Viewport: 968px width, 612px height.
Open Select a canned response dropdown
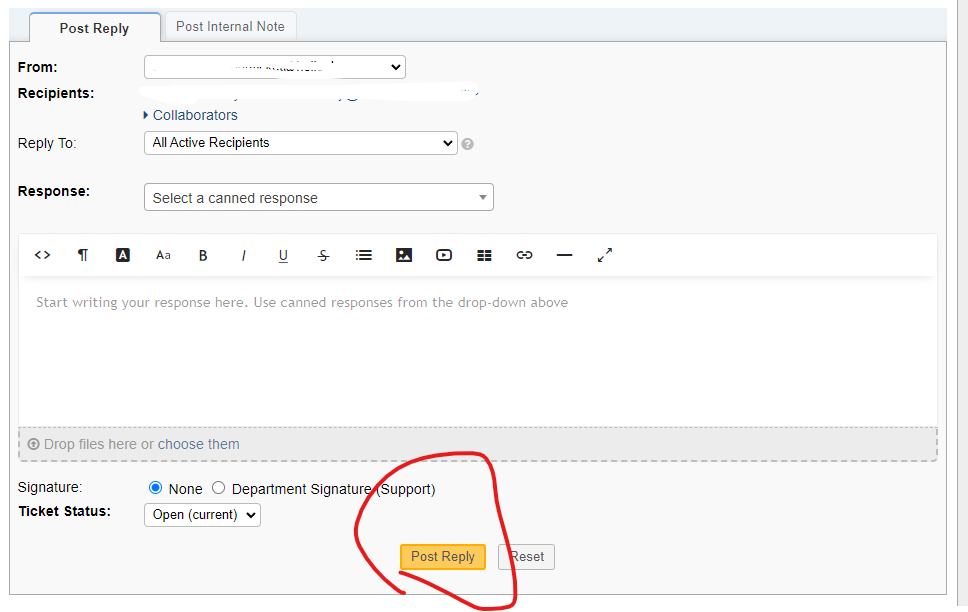pyautogui.click(x=318, y=198)
